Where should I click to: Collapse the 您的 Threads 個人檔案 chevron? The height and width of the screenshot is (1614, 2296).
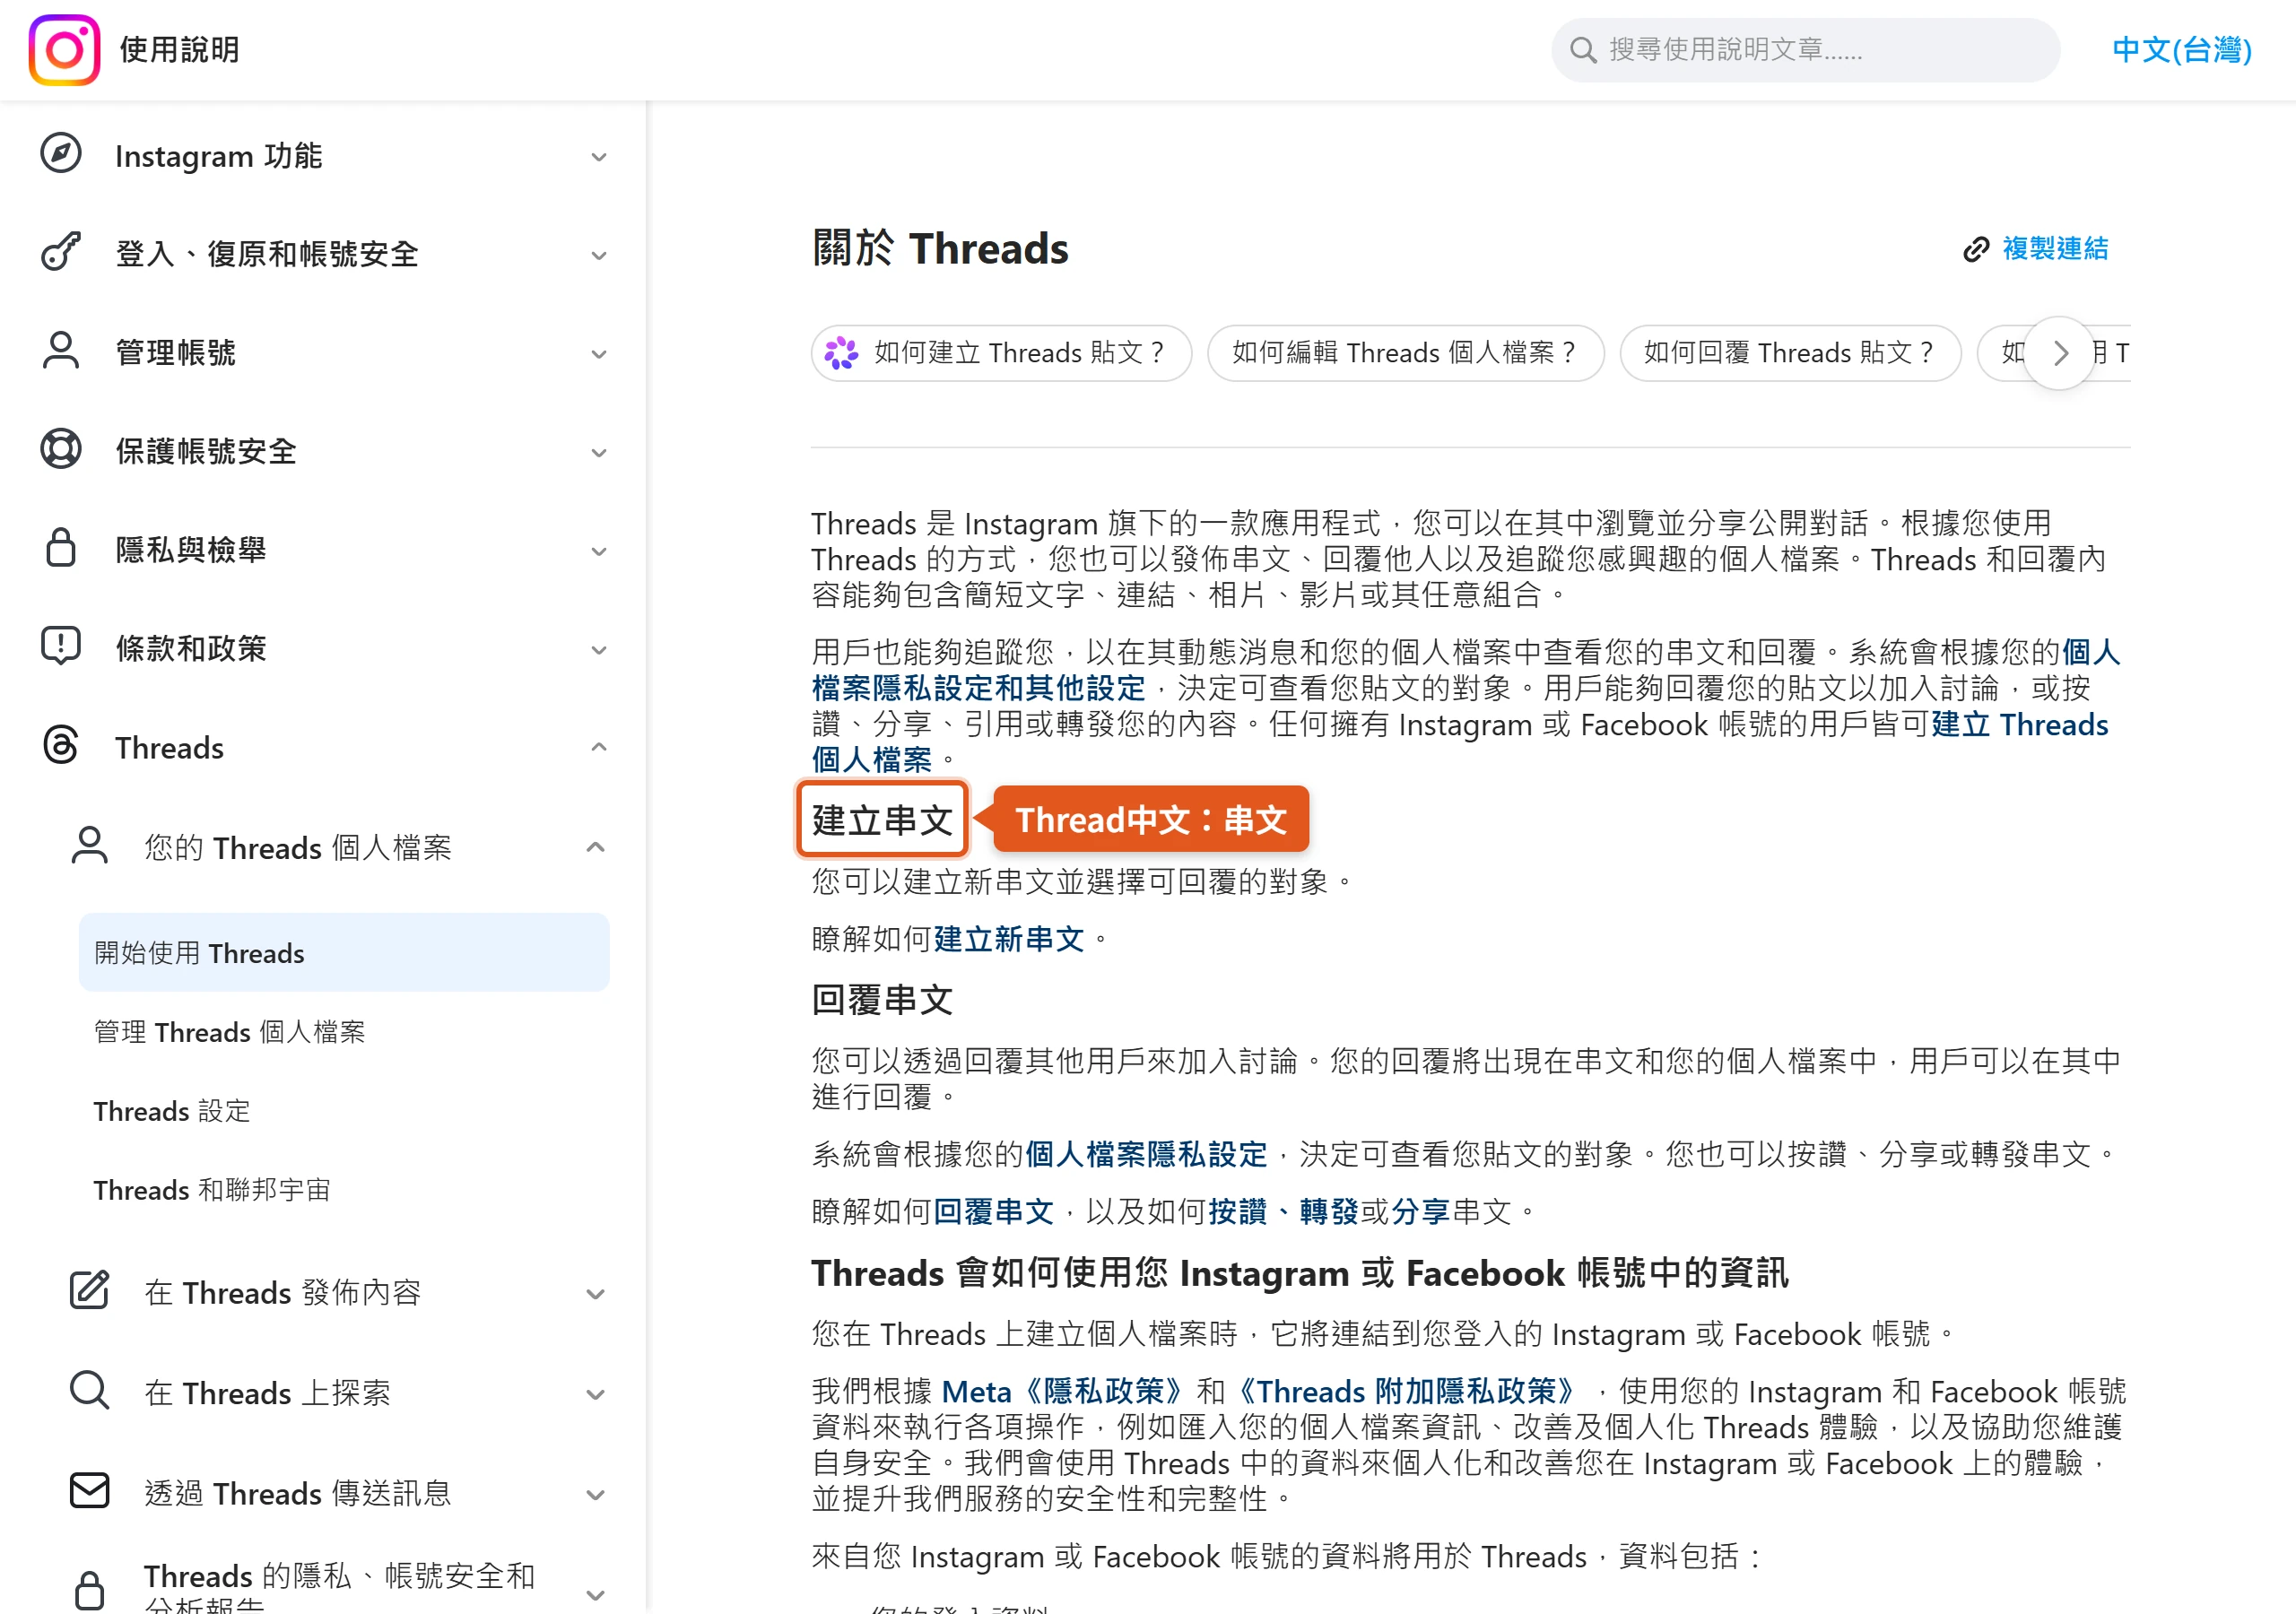[595, 847]
